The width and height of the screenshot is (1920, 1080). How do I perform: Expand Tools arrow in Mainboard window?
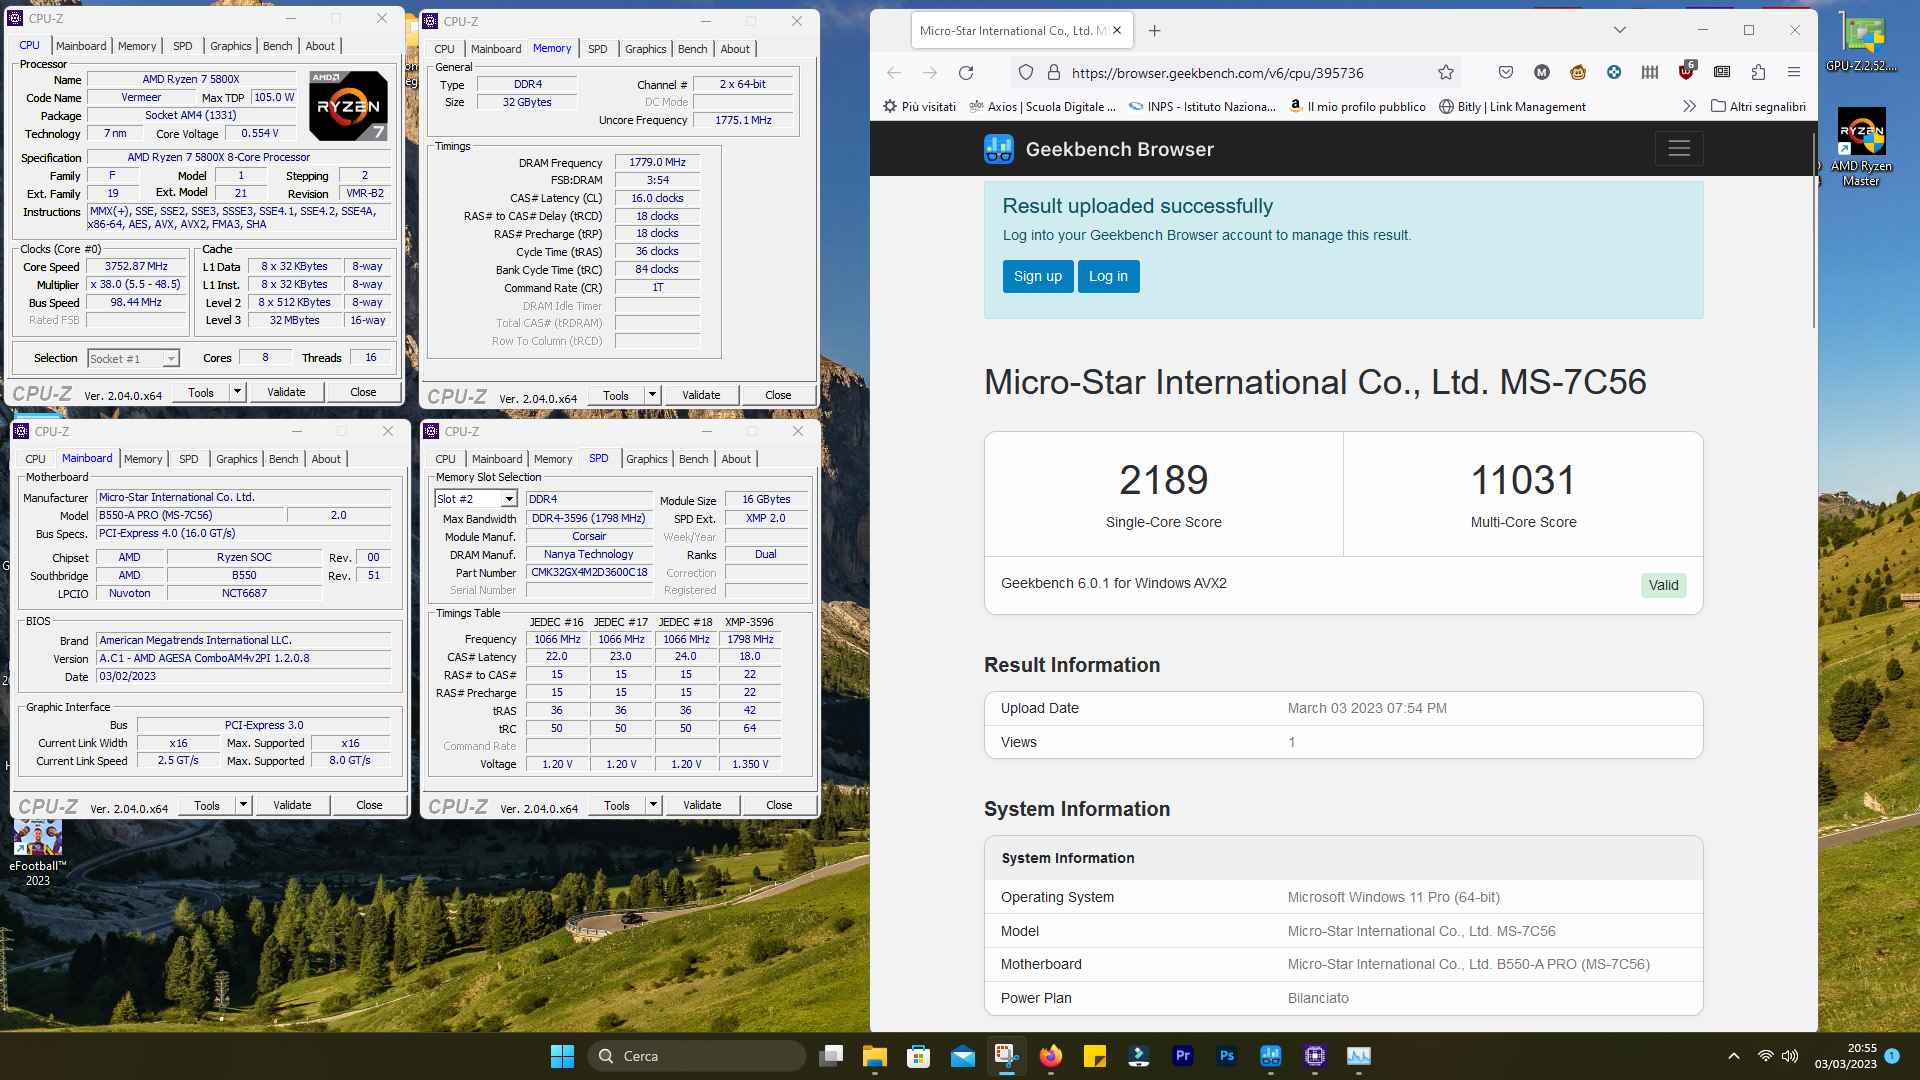(243, 805)
